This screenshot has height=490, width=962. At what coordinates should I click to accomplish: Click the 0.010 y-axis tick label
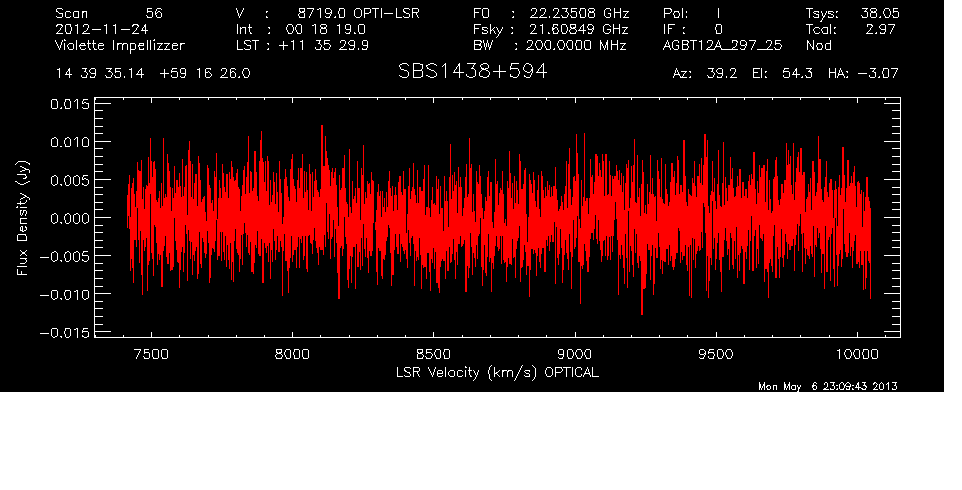pyautogui.click(x=69, y=142)
